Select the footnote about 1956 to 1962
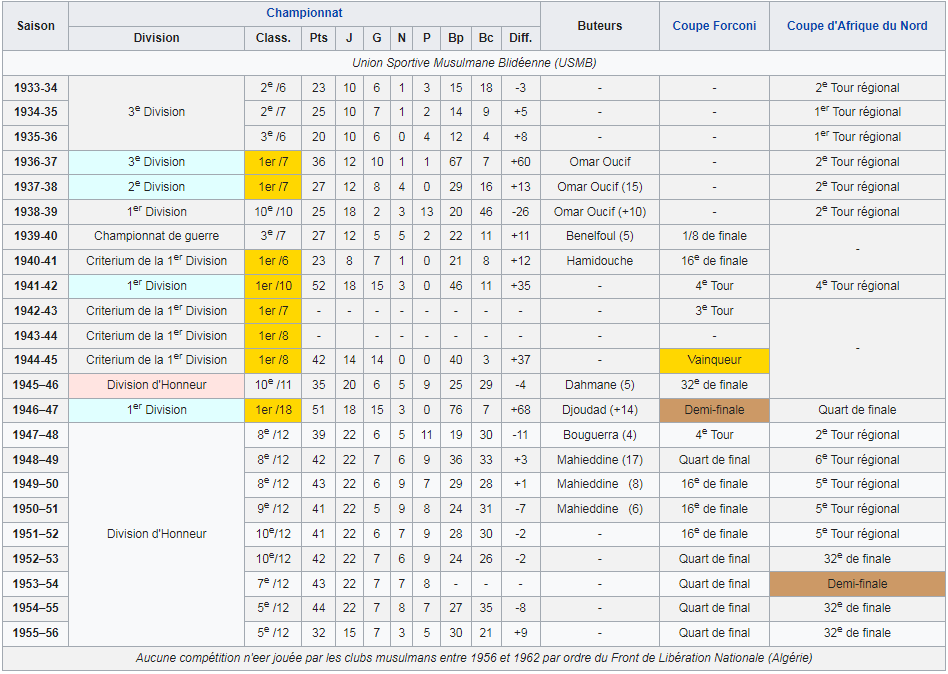The height and width of the screenshot is (674, 948). tap(474, 658)
